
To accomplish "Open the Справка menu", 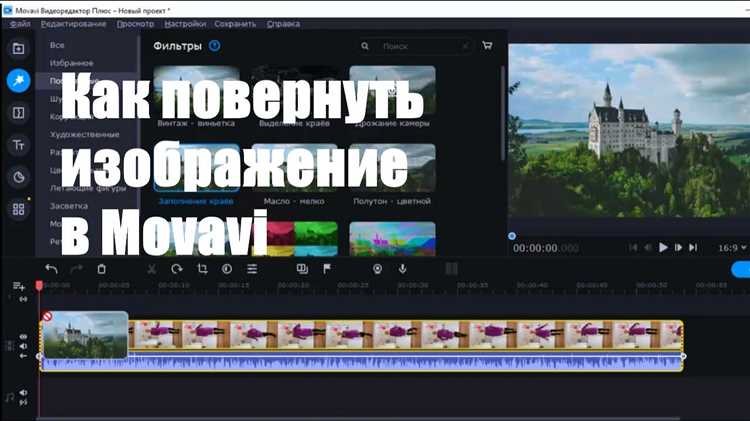I will [x=284, y=24].
